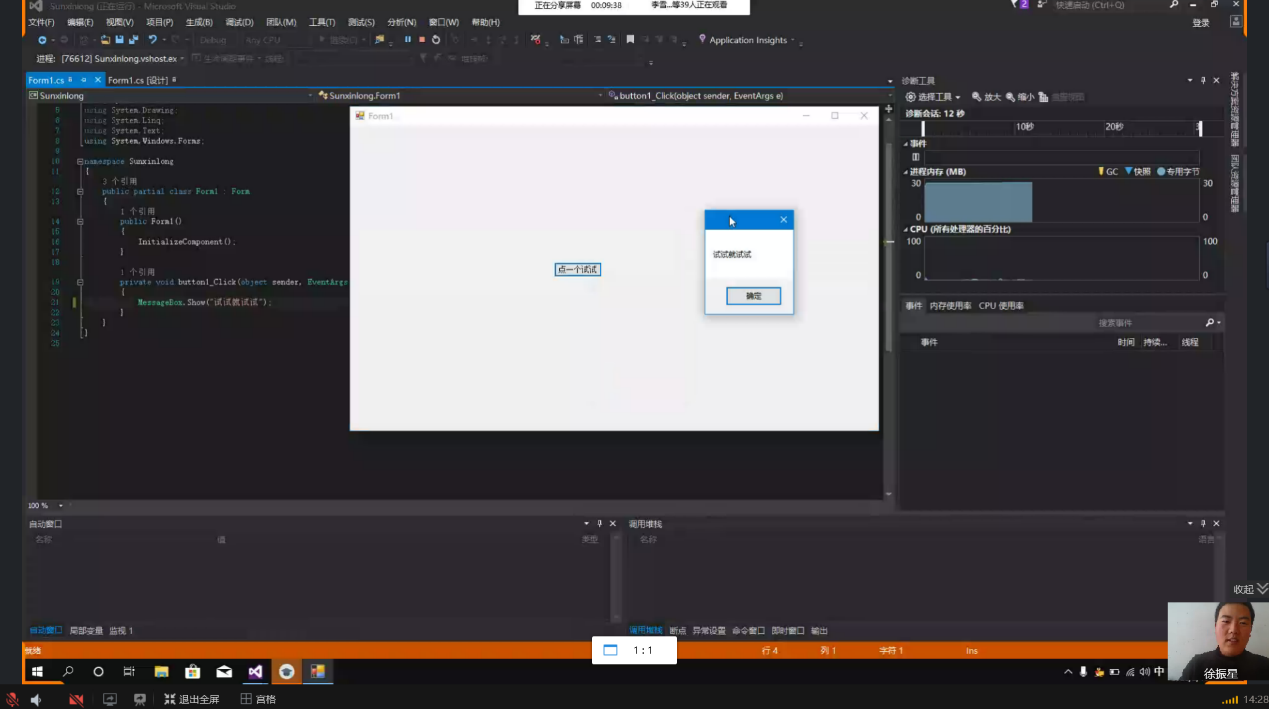Open Visual Studio from the Windows taskbar

[x=256, y=672]
